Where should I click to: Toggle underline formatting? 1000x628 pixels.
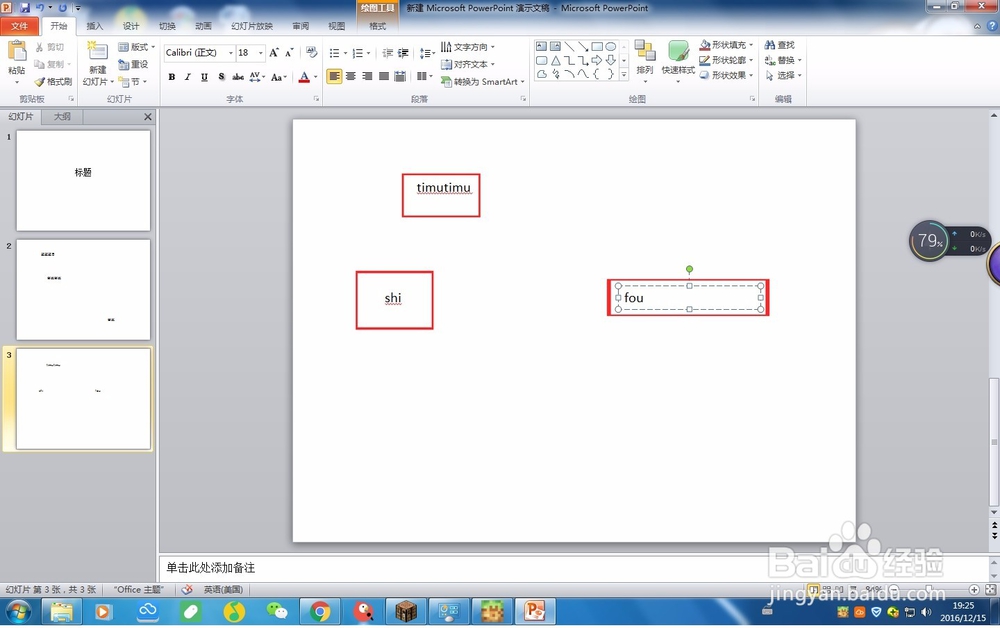click(x=203, y=76)
